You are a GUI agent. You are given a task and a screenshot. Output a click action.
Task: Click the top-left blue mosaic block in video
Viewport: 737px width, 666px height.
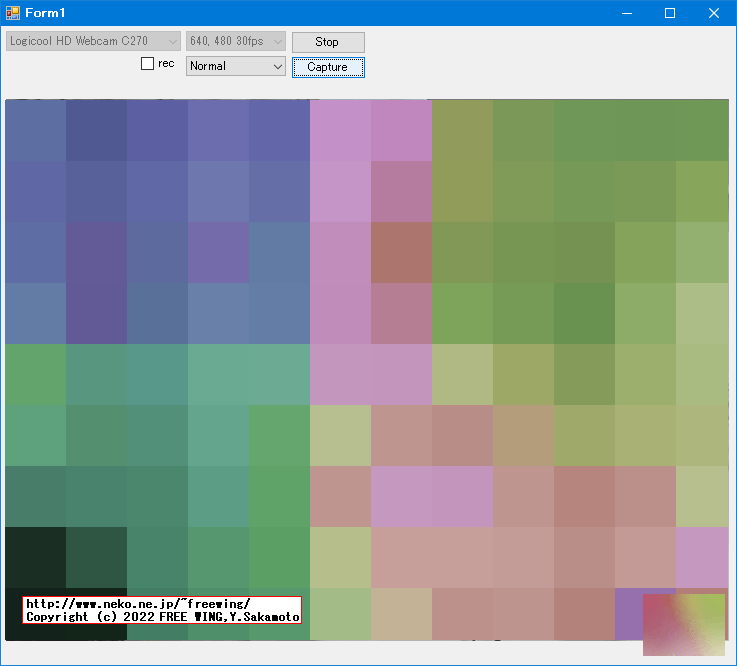pos(35,130)
